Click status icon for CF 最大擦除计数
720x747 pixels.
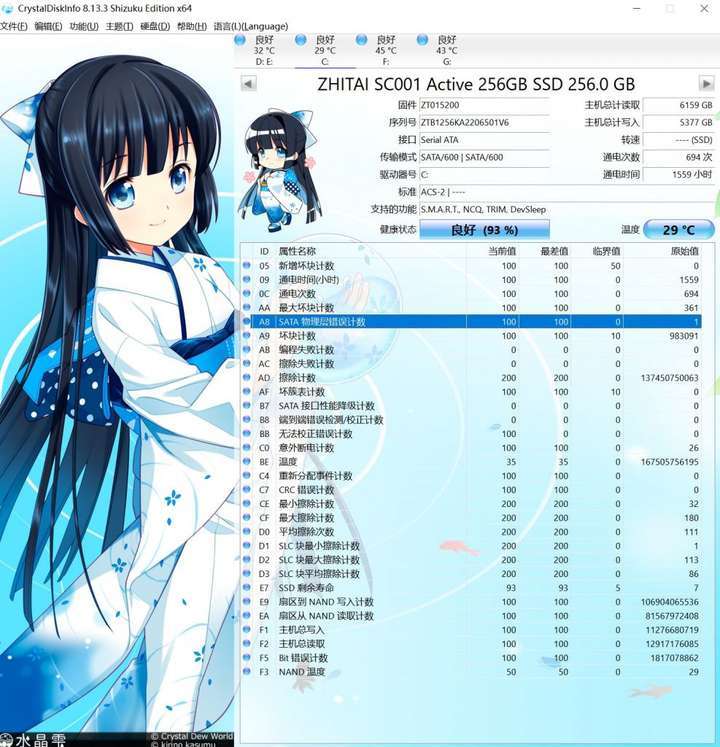tap(247, 517)
